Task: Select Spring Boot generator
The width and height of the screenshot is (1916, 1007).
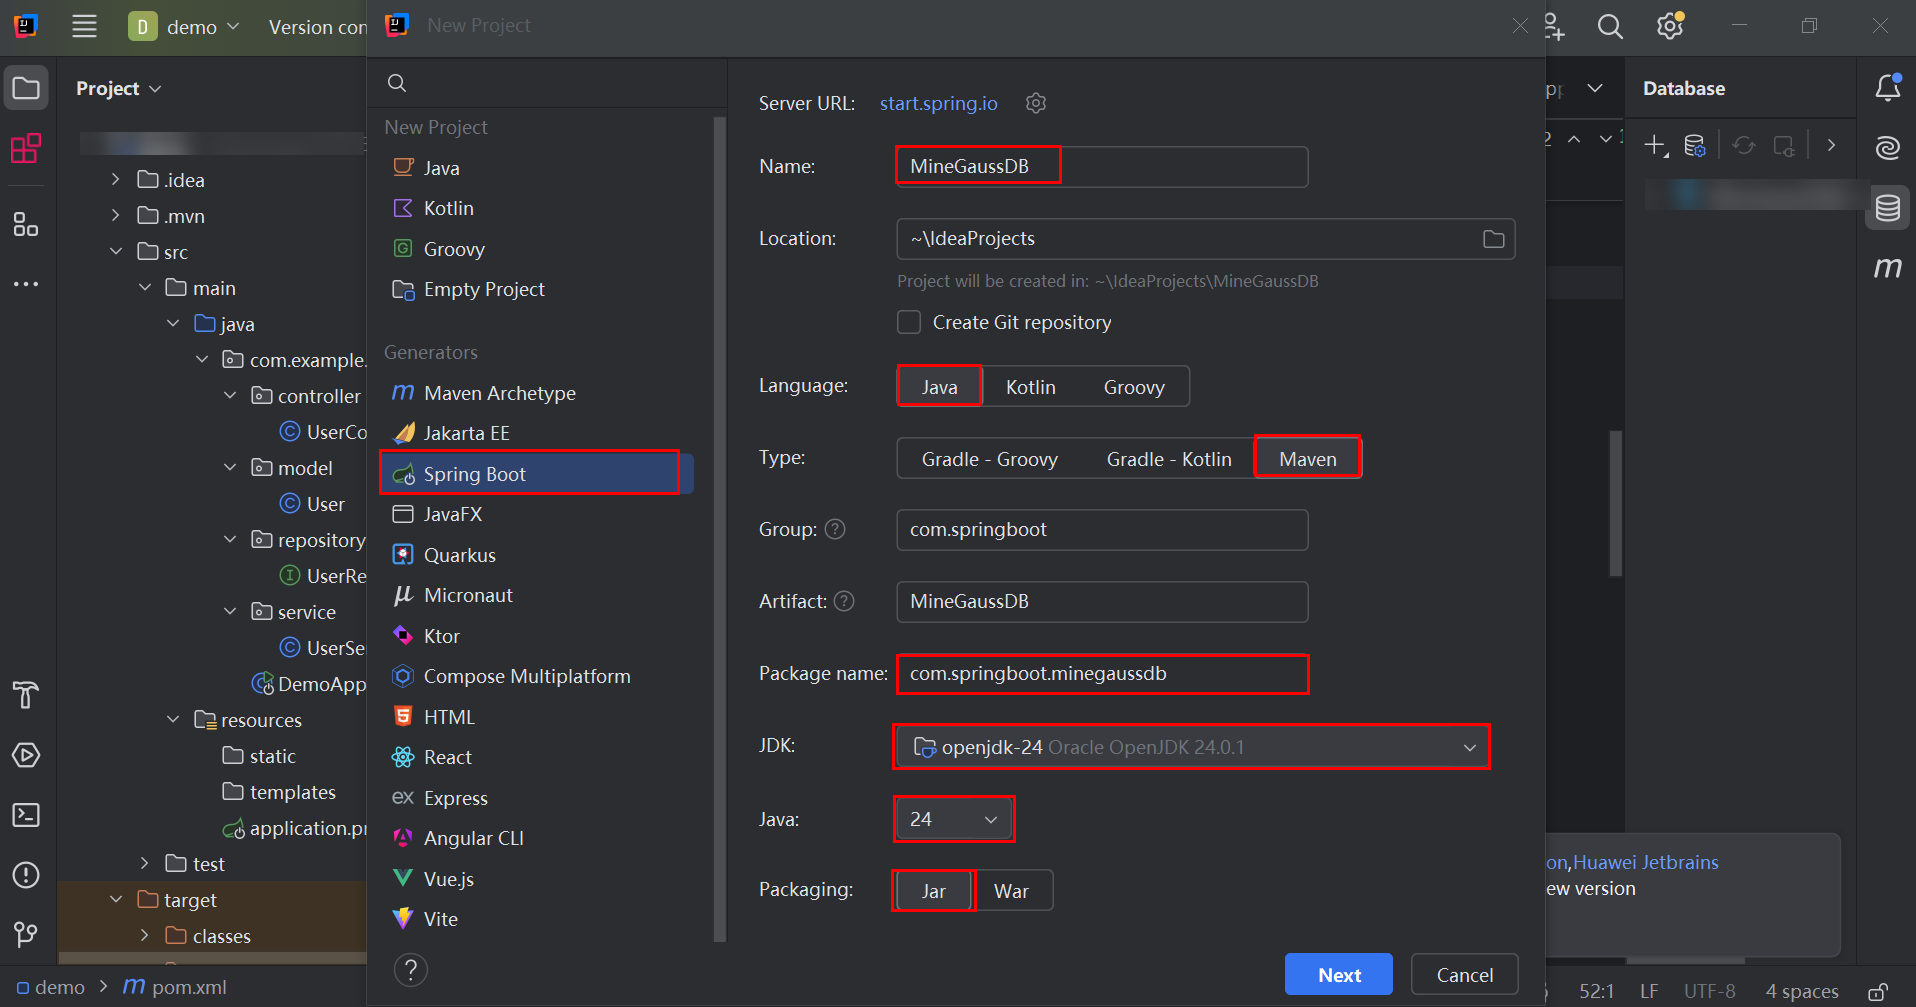Action: point(536,474)
